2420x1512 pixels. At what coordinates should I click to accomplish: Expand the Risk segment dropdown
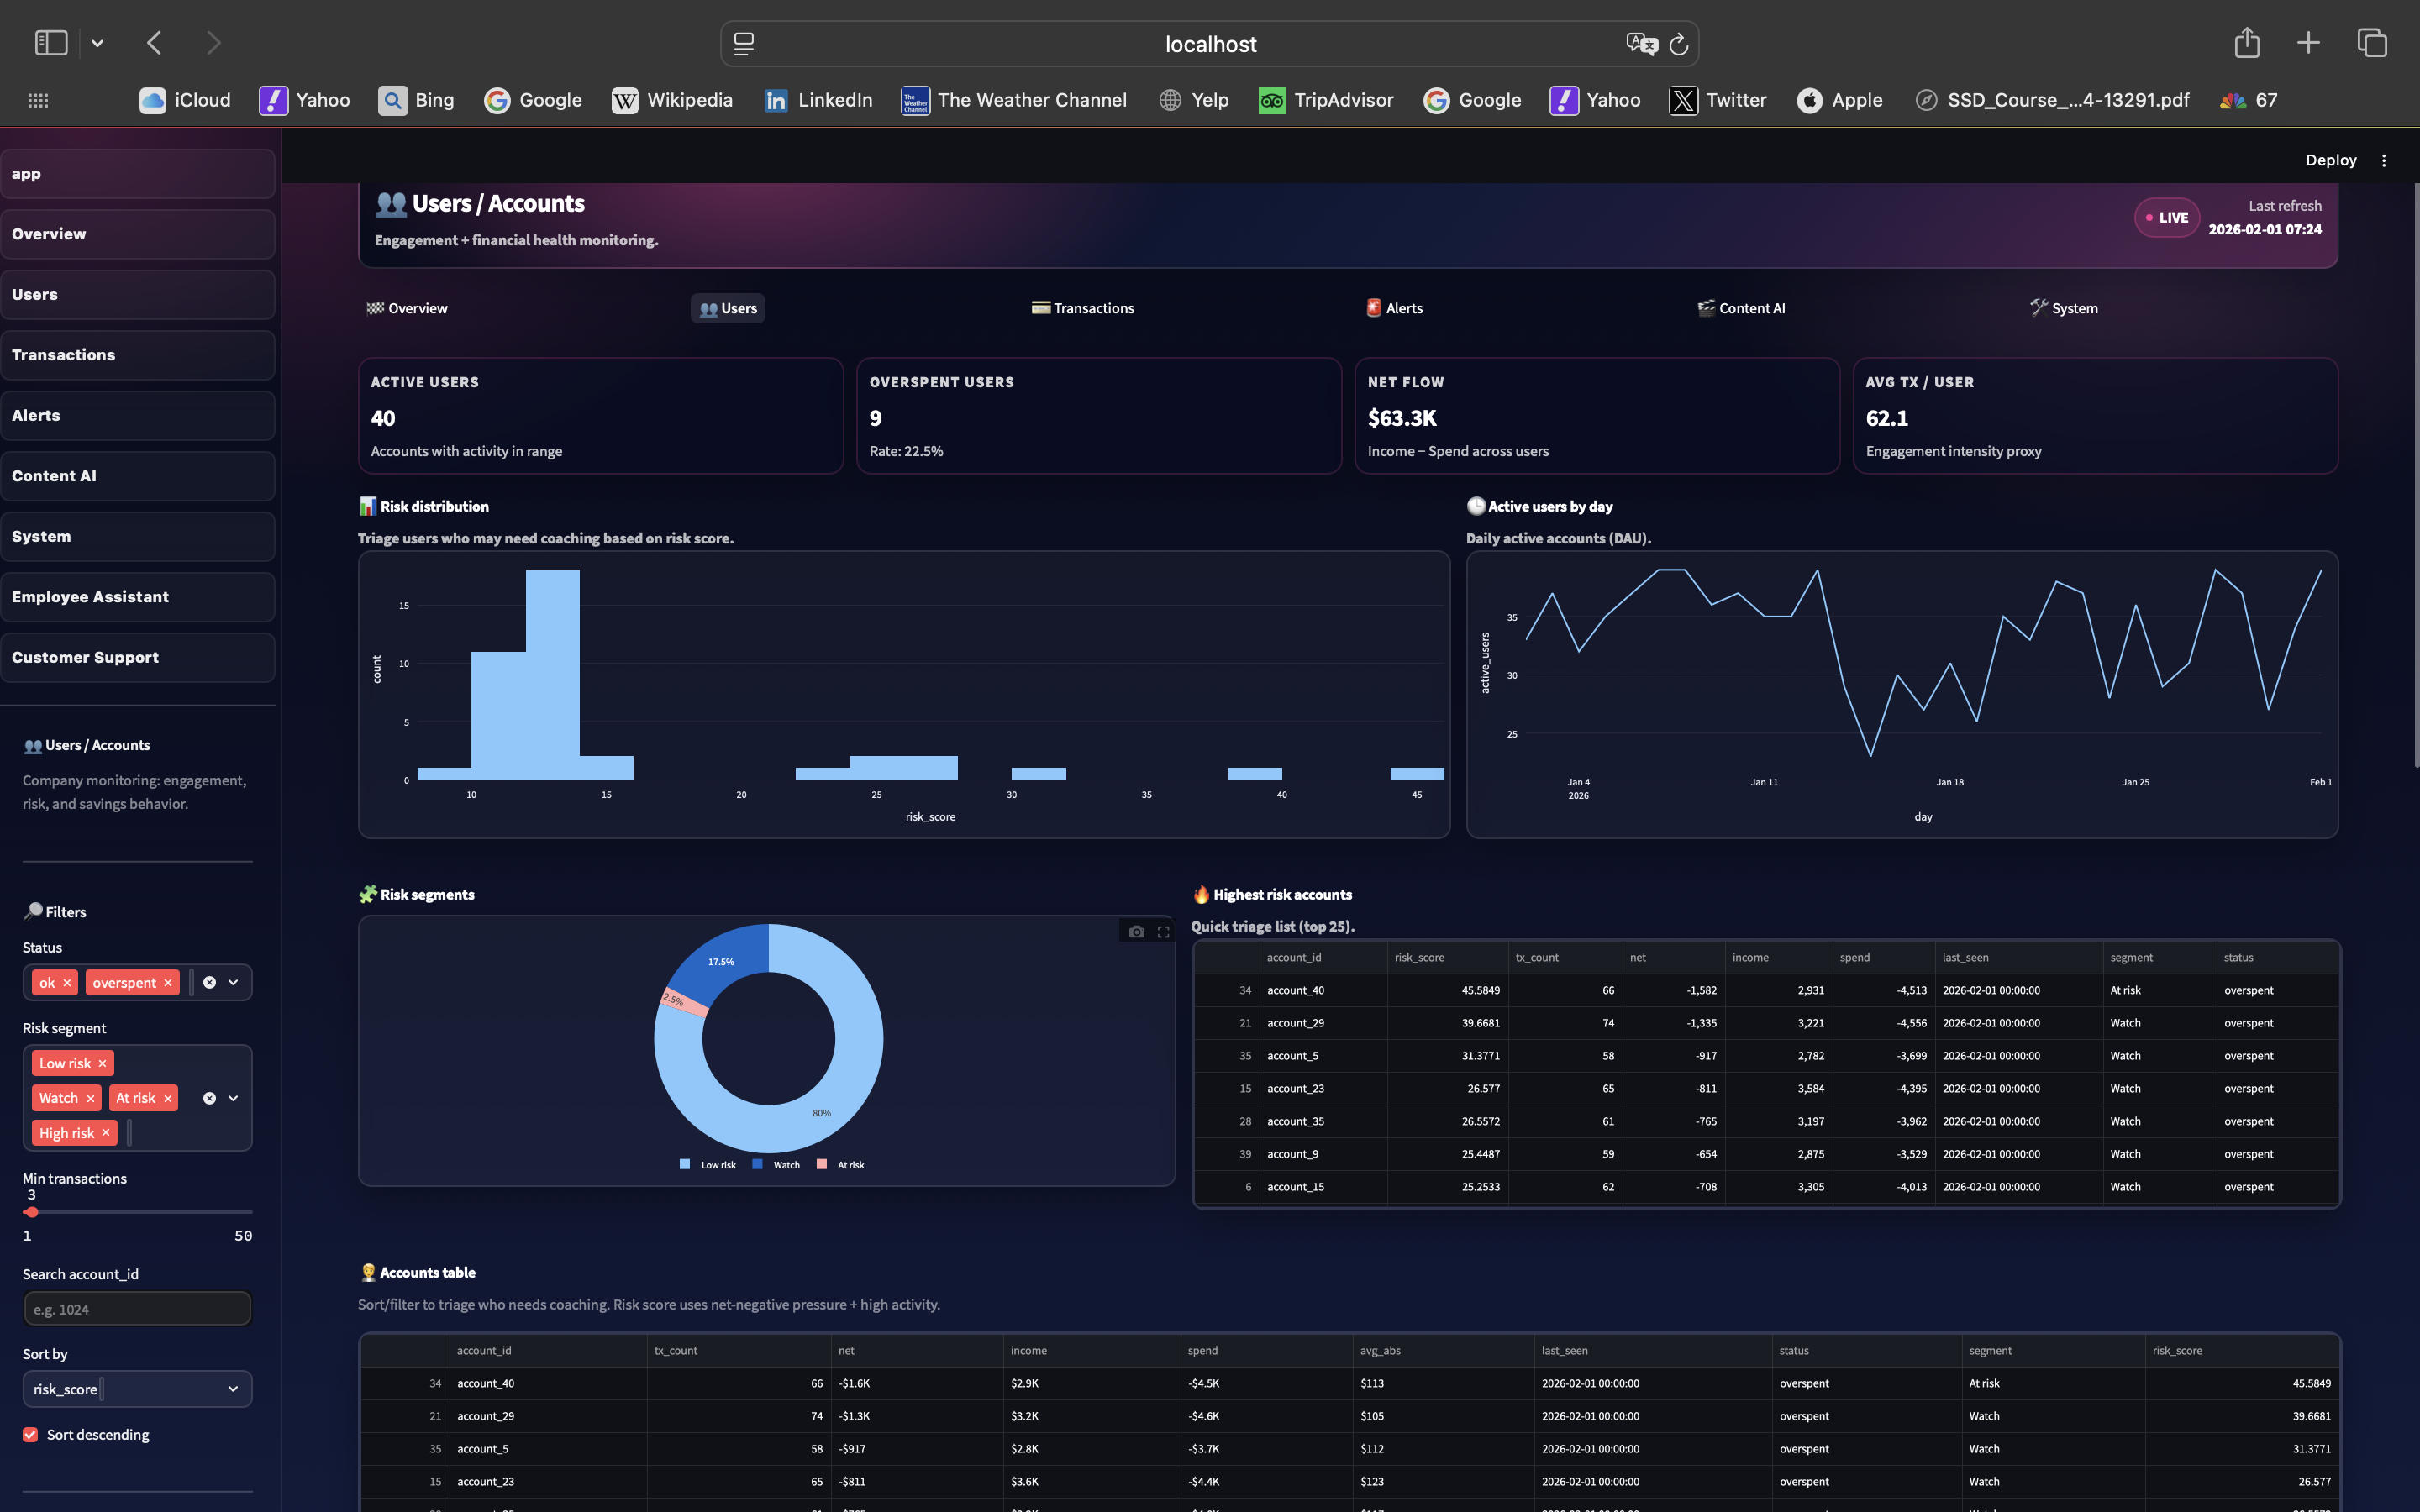233,1098
